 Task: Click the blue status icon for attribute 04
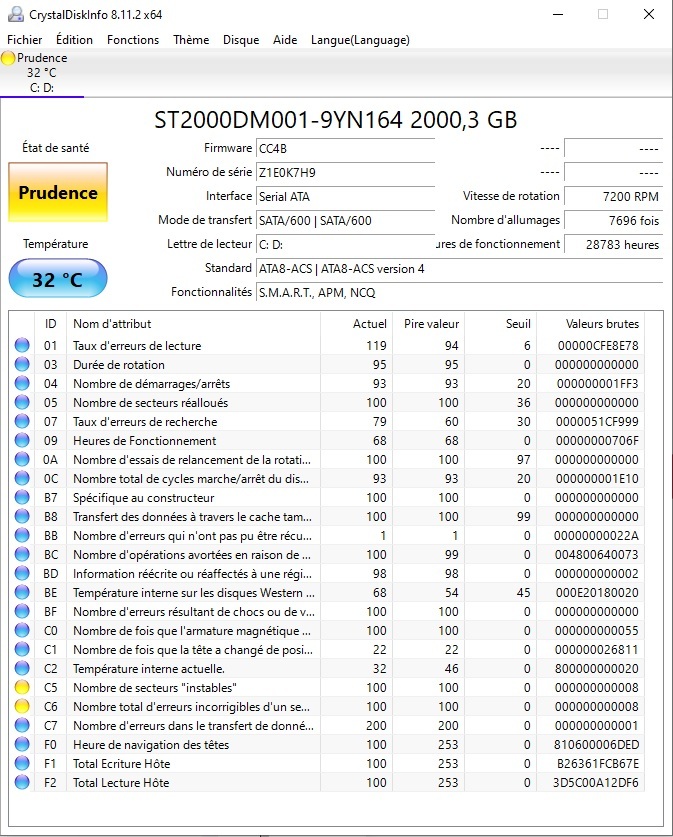tap(22, 383)
